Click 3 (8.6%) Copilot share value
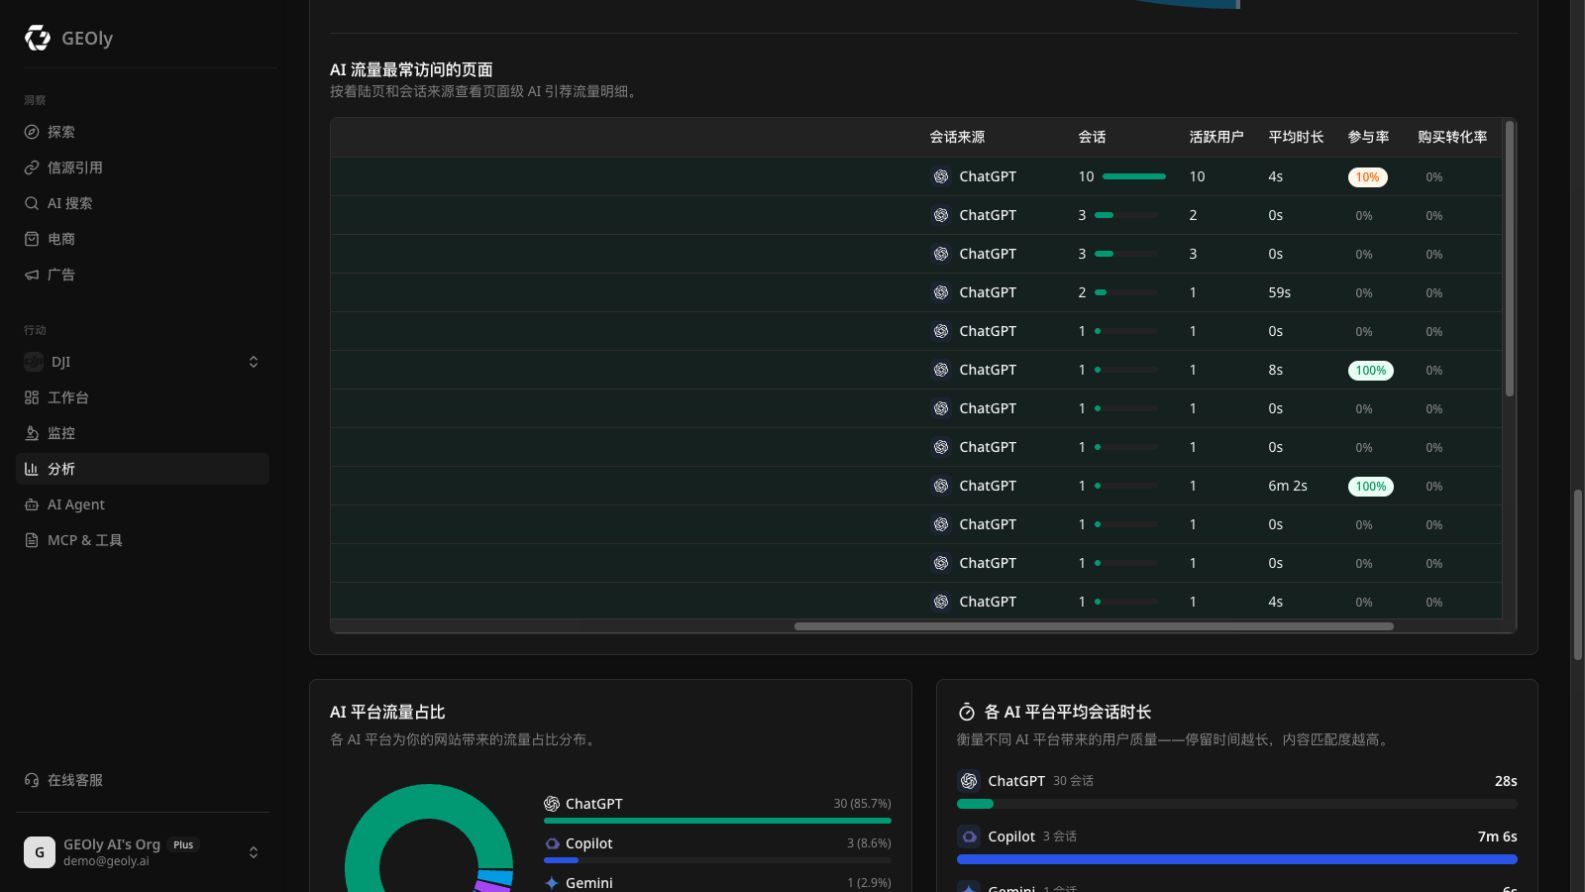1585x892 pixels. coord(869,844)
